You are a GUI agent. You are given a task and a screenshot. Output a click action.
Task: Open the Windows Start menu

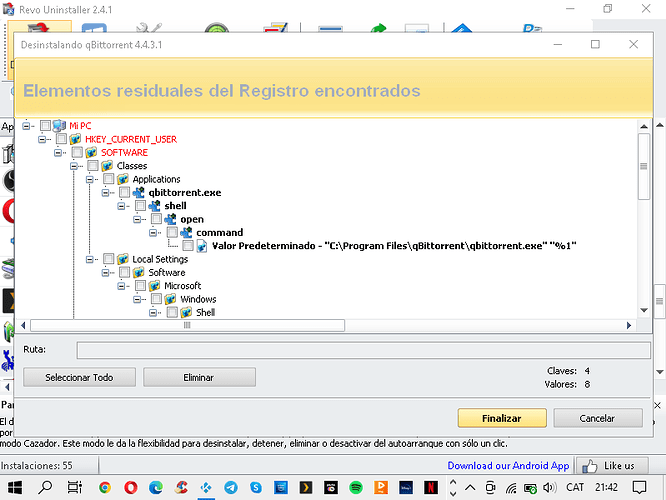(x=15, y=487)
